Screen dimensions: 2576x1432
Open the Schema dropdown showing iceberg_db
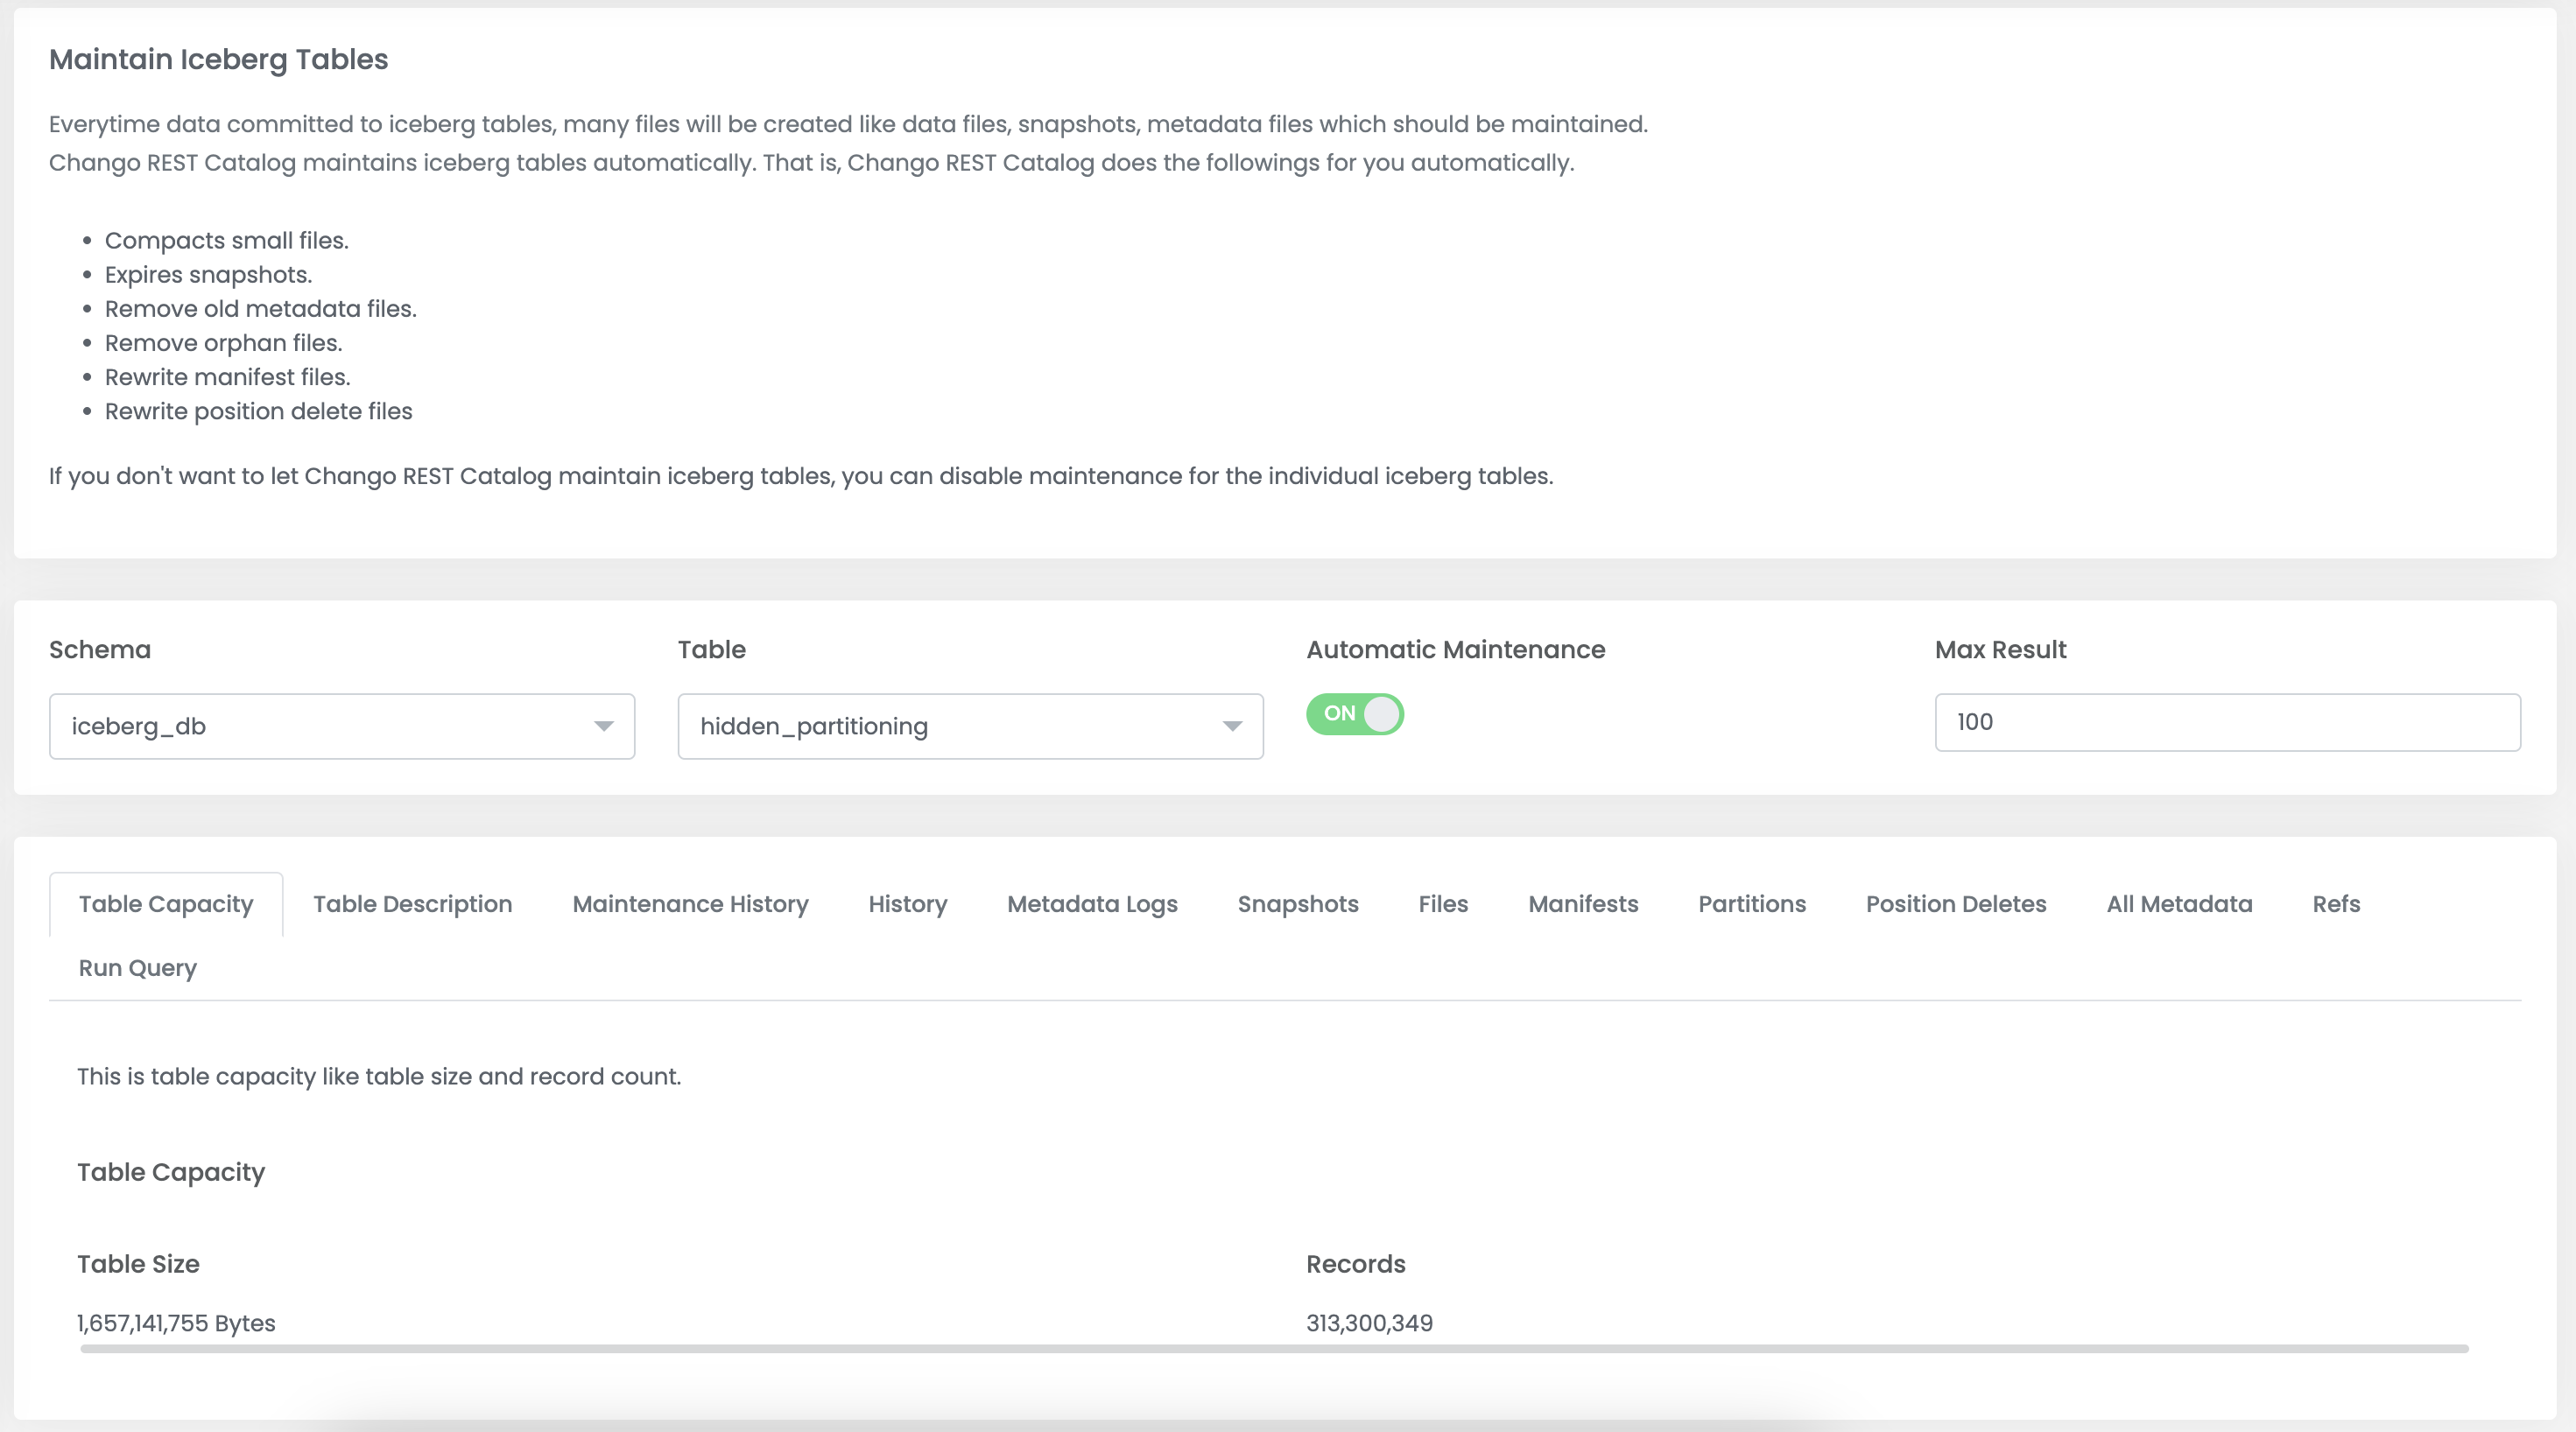342,726
